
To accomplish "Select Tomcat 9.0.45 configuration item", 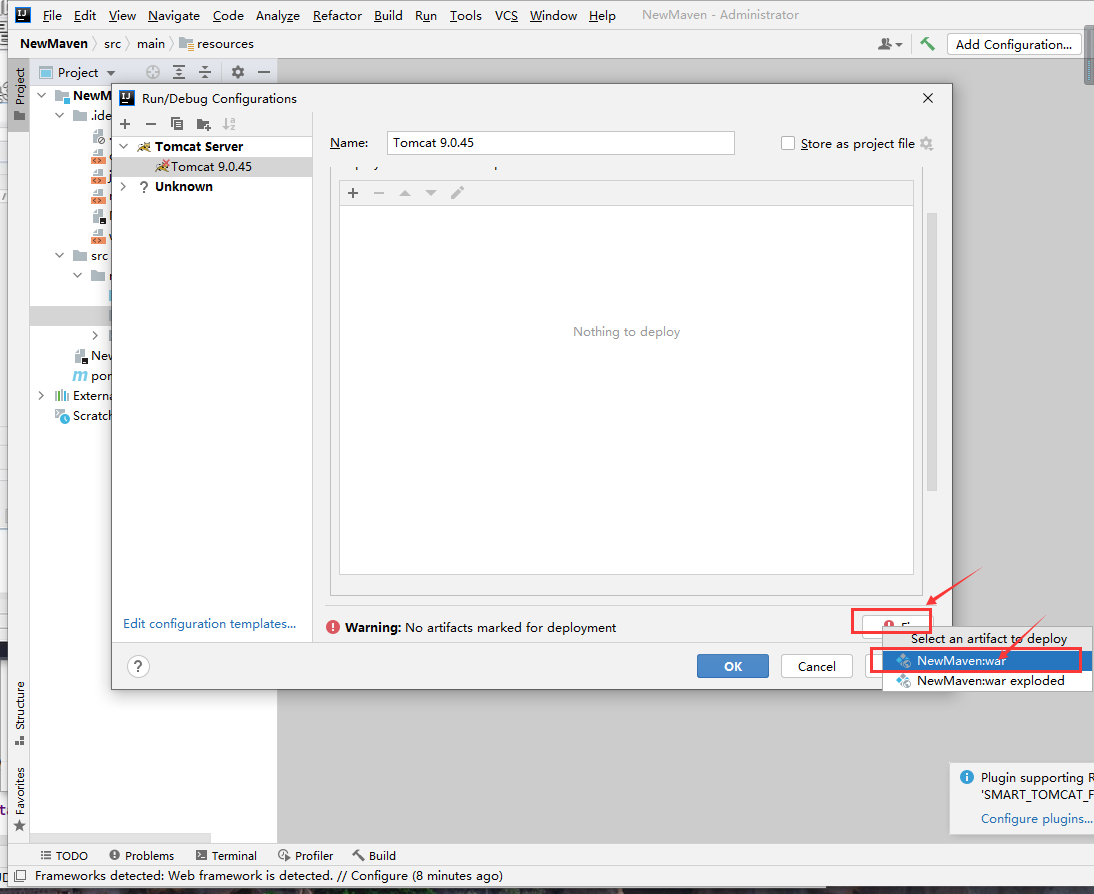I will (212, 167).
